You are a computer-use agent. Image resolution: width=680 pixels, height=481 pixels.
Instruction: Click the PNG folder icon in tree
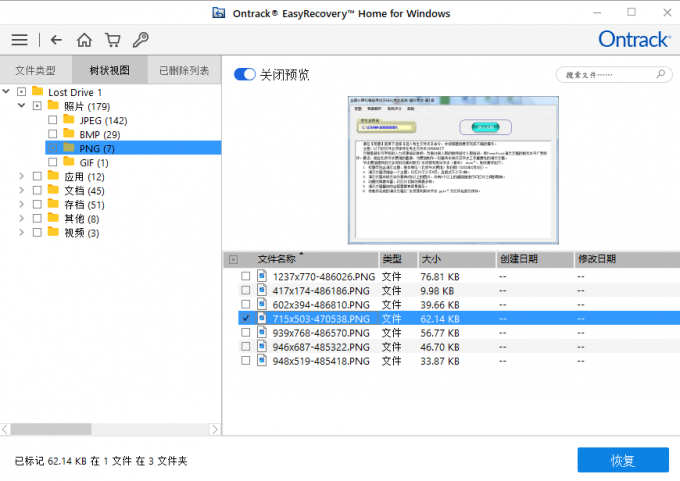pyautogui.click(x=69, y=148)
